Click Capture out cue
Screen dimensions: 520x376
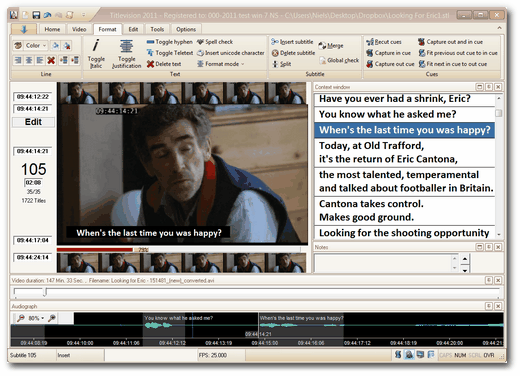[x=390, y=64]
